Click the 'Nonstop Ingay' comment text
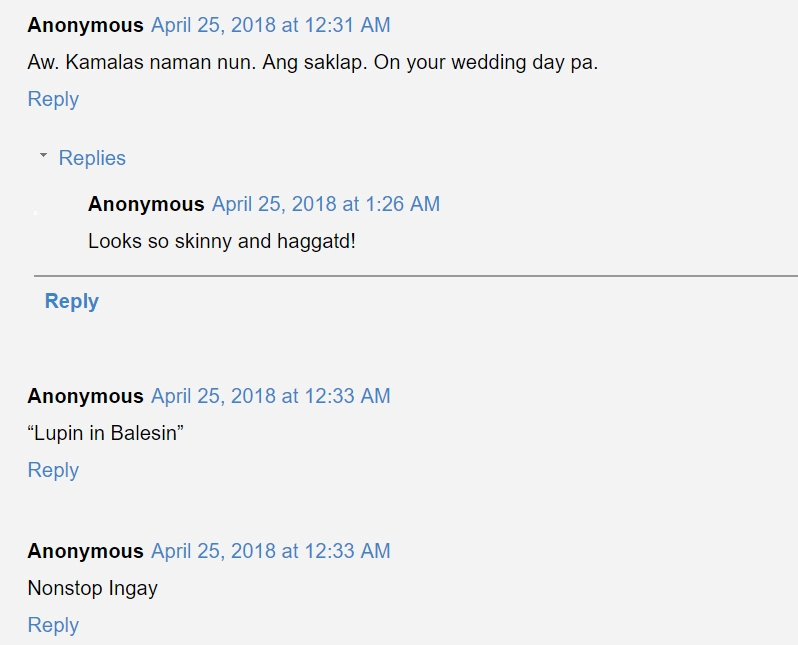This screenshot has height=645, width=798. click(93, 588)
